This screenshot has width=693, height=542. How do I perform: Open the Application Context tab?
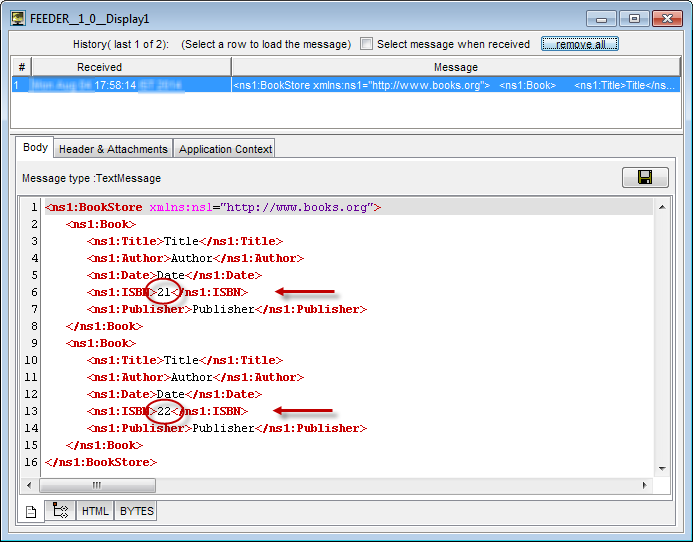[225, 149]
